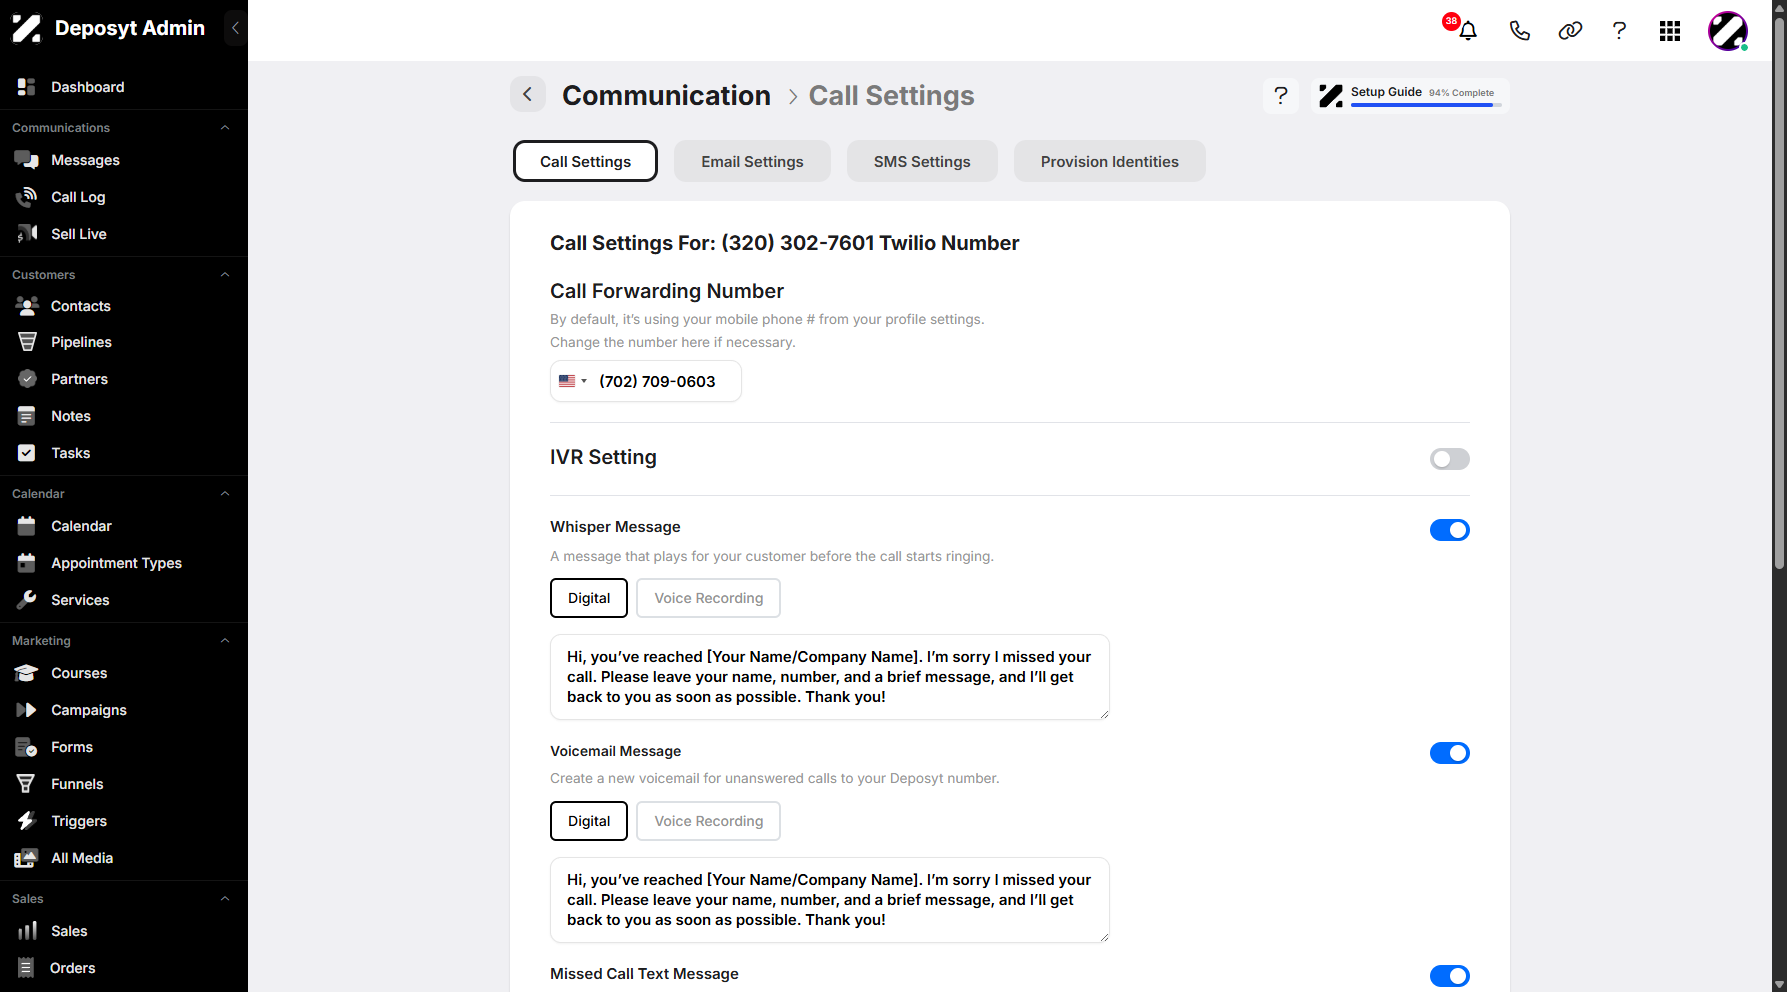Select Voice Recording for Whisper Message
This screenshot has width=1787, height=992.
[x=709, y=598]
